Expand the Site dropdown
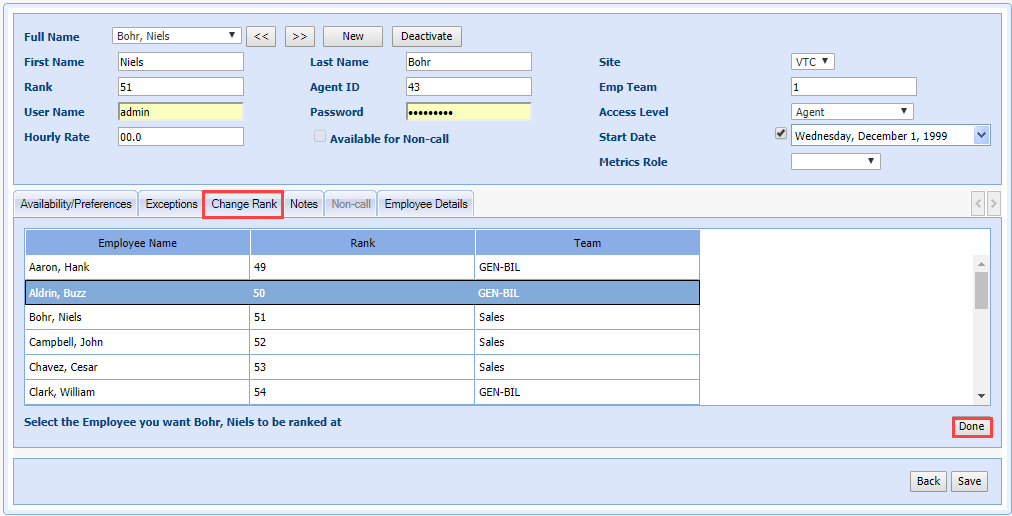Screen dimensions: 1012x516 [x=812, y=62]
